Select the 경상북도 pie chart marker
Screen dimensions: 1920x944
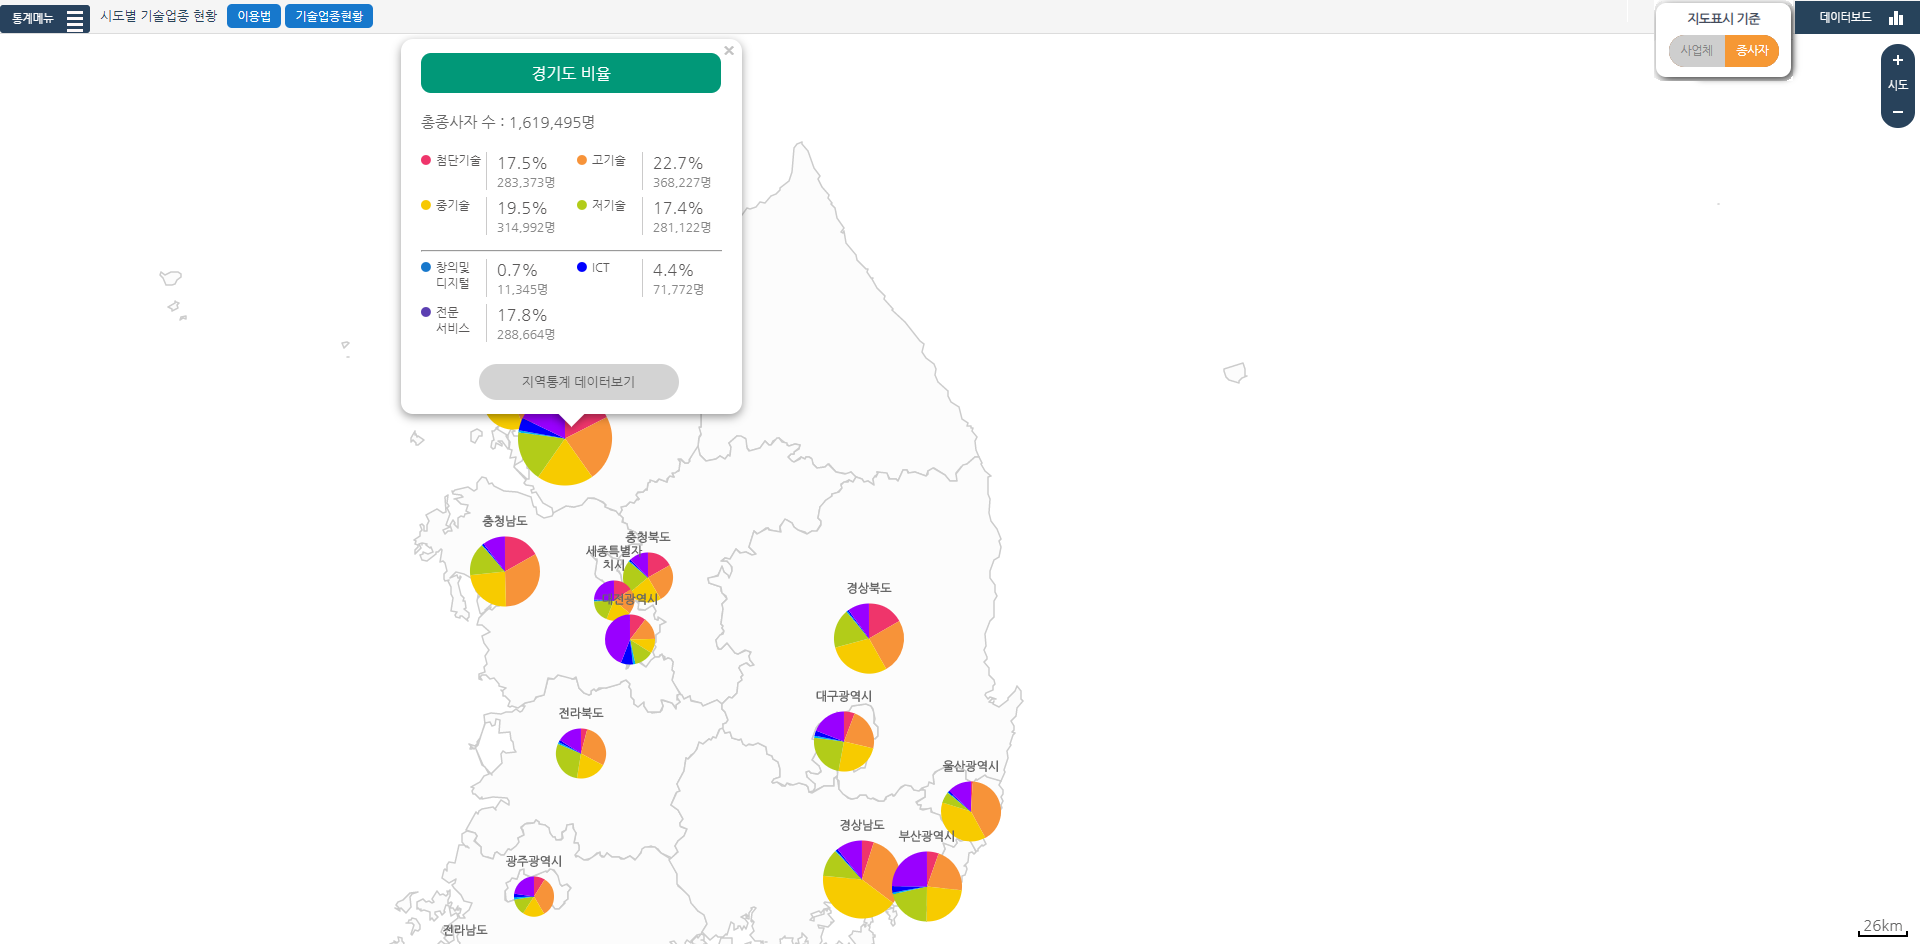point(868,638)
